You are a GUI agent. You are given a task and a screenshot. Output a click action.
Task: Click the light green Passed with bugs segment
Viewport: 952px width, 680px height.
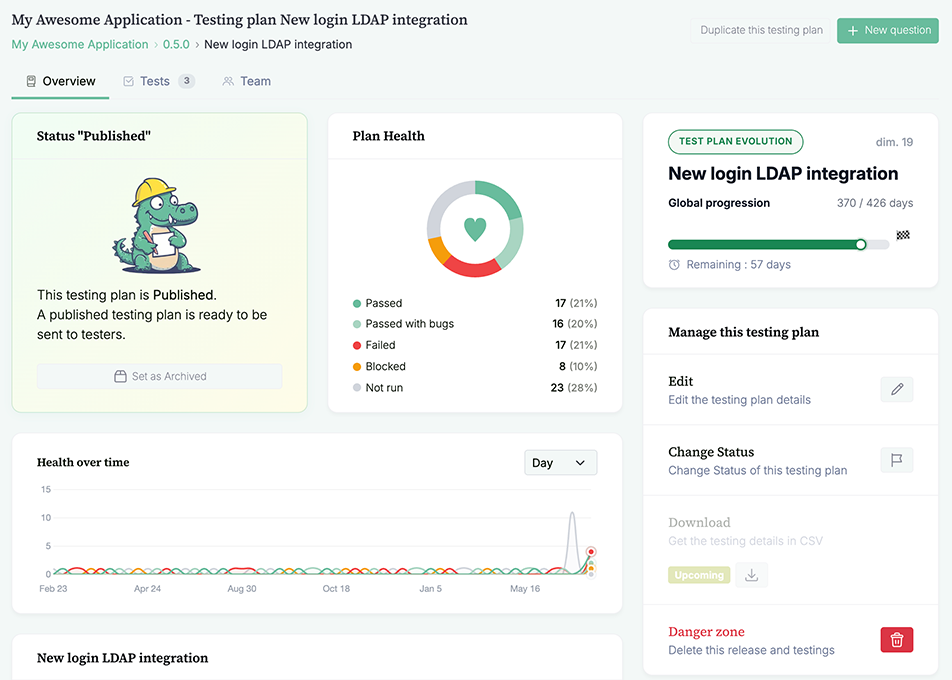[512, 244]
